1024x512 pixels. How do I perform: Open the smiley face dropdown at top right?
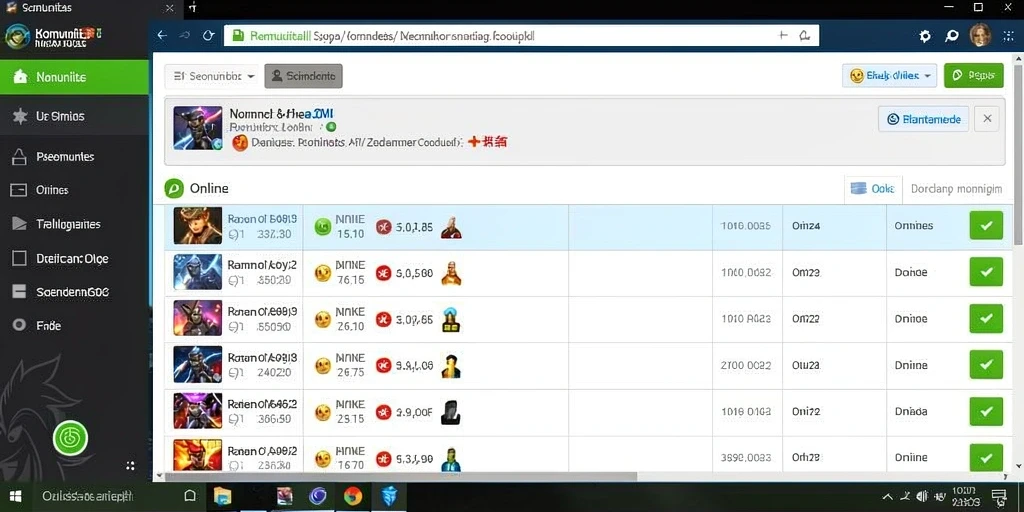889,76
